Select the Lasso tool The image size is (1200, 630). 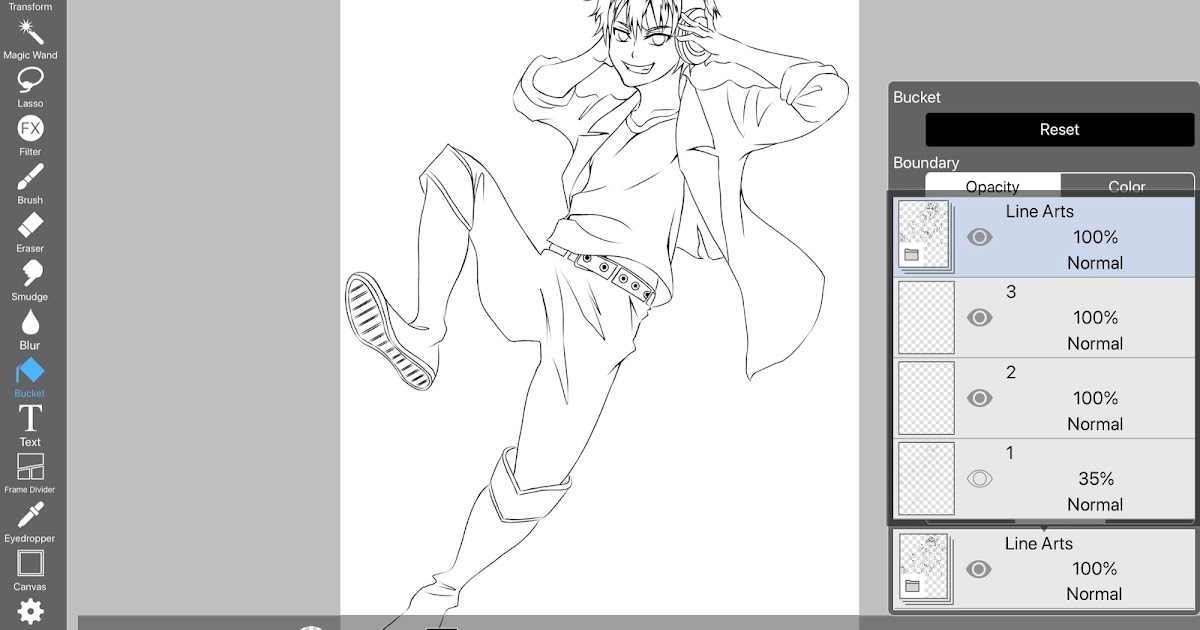click(30, 82)
